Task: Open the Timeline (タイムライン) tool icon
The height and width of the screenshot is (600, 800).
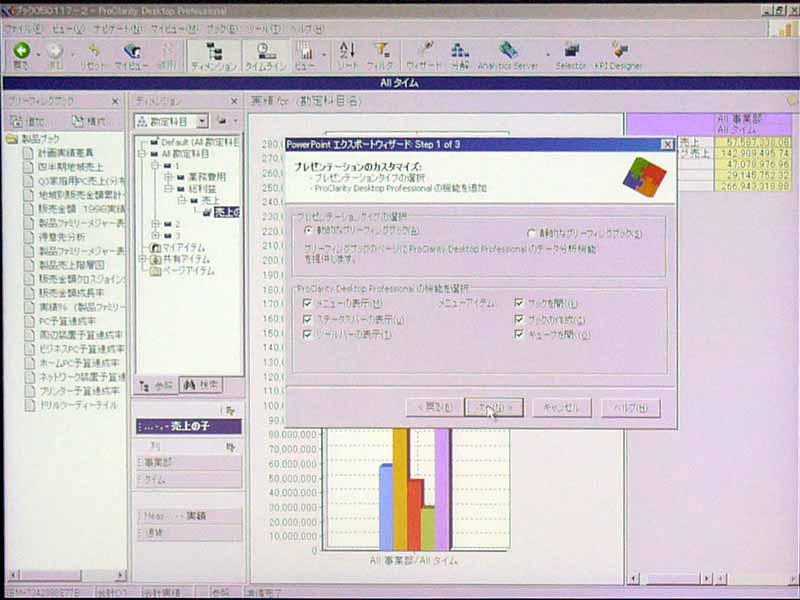Action: tap(265, 51)
